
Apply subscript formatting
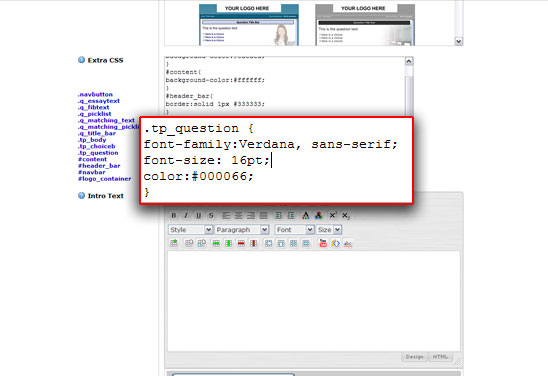pos(346,216)
